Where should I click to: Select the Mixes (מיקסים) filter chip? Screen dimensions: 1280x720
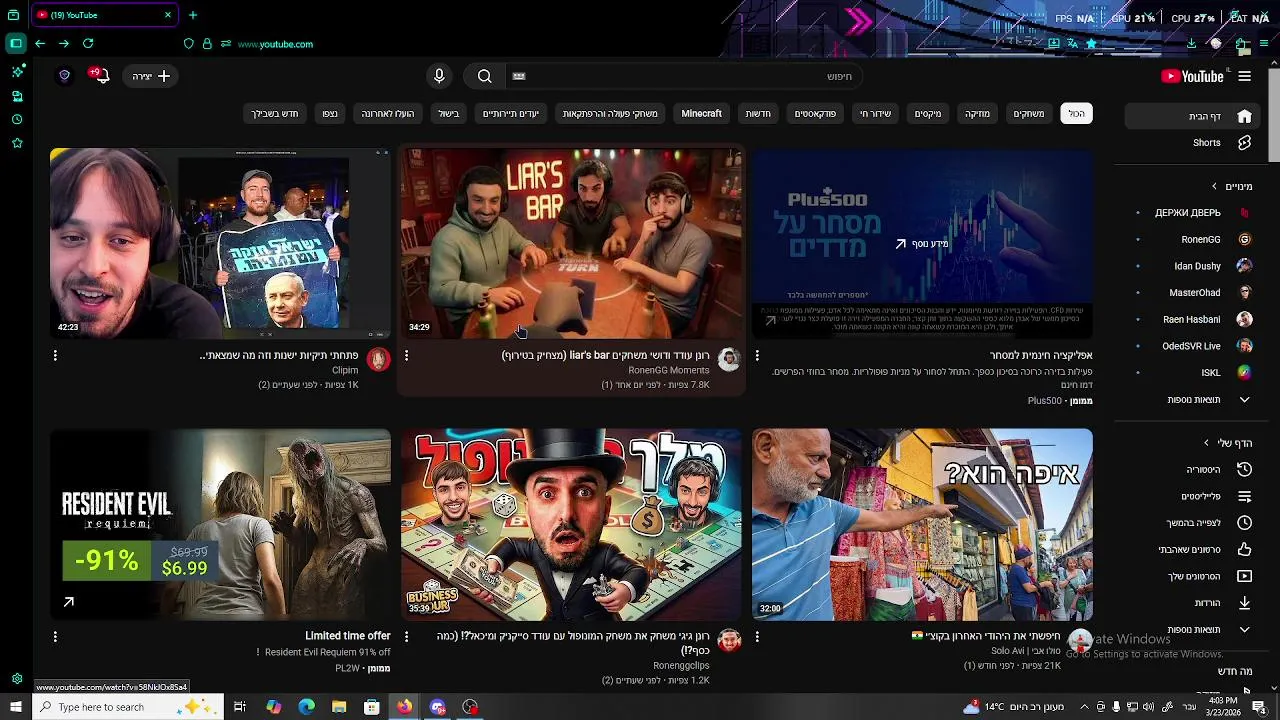pyautogui.click(x=928, y=114)
